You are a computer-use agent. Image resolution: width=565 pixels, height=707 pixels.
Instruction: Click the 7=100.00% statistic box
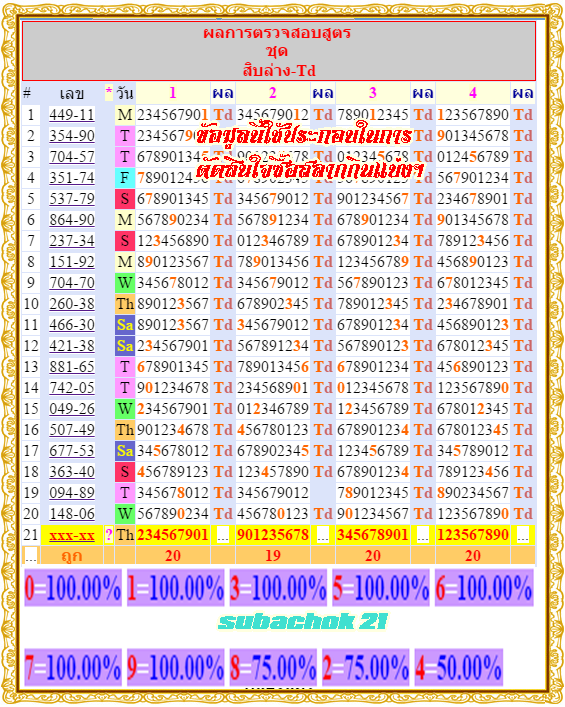click(73, 667)
